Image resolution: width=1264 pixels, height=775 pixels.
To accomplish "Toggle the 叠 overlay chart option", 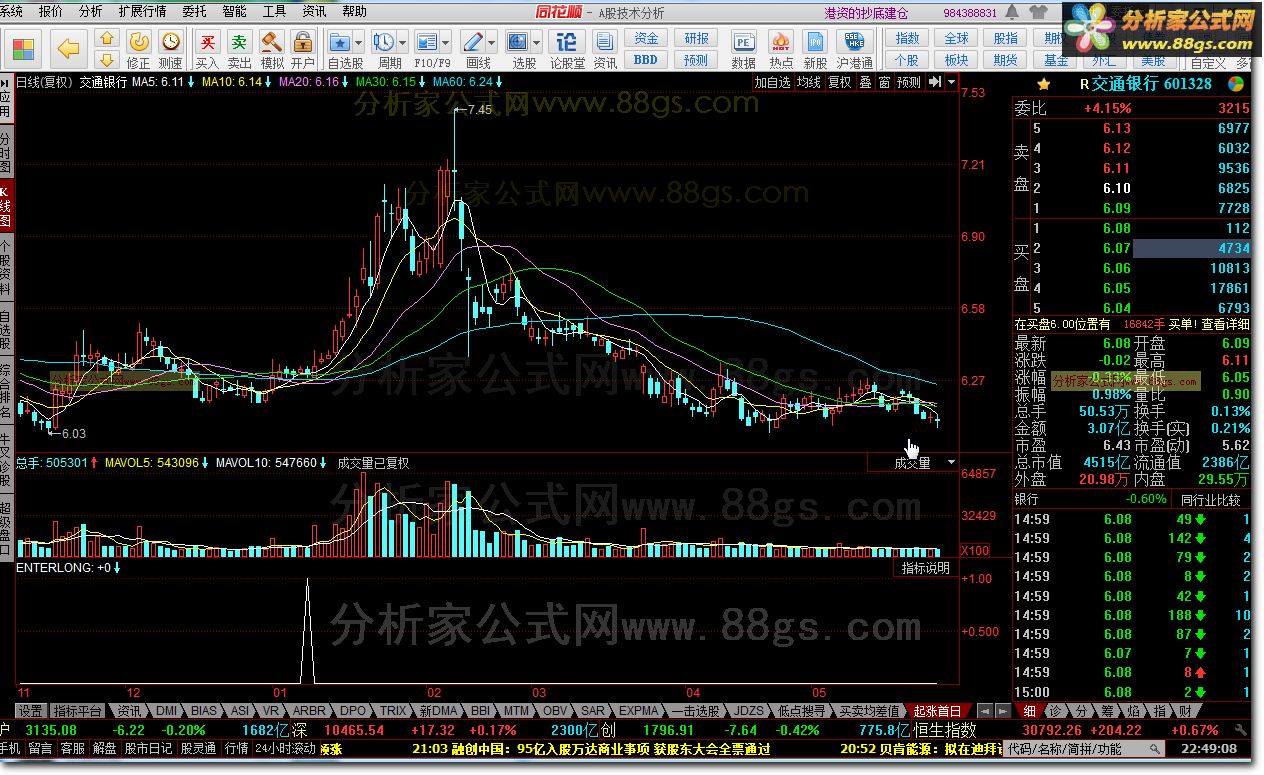I will click(x=866, y=82).
